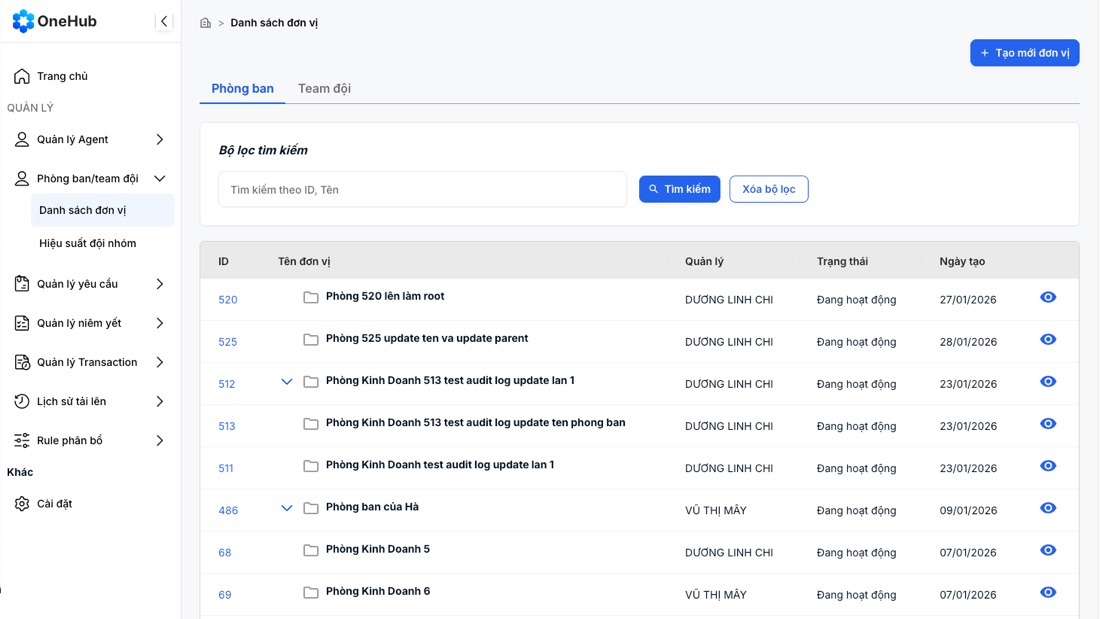Click the Quản lý yêu cầu clipboard icon
Image resolution: width=1100 pixels, height=619 pixels.
tap(22, 284)
